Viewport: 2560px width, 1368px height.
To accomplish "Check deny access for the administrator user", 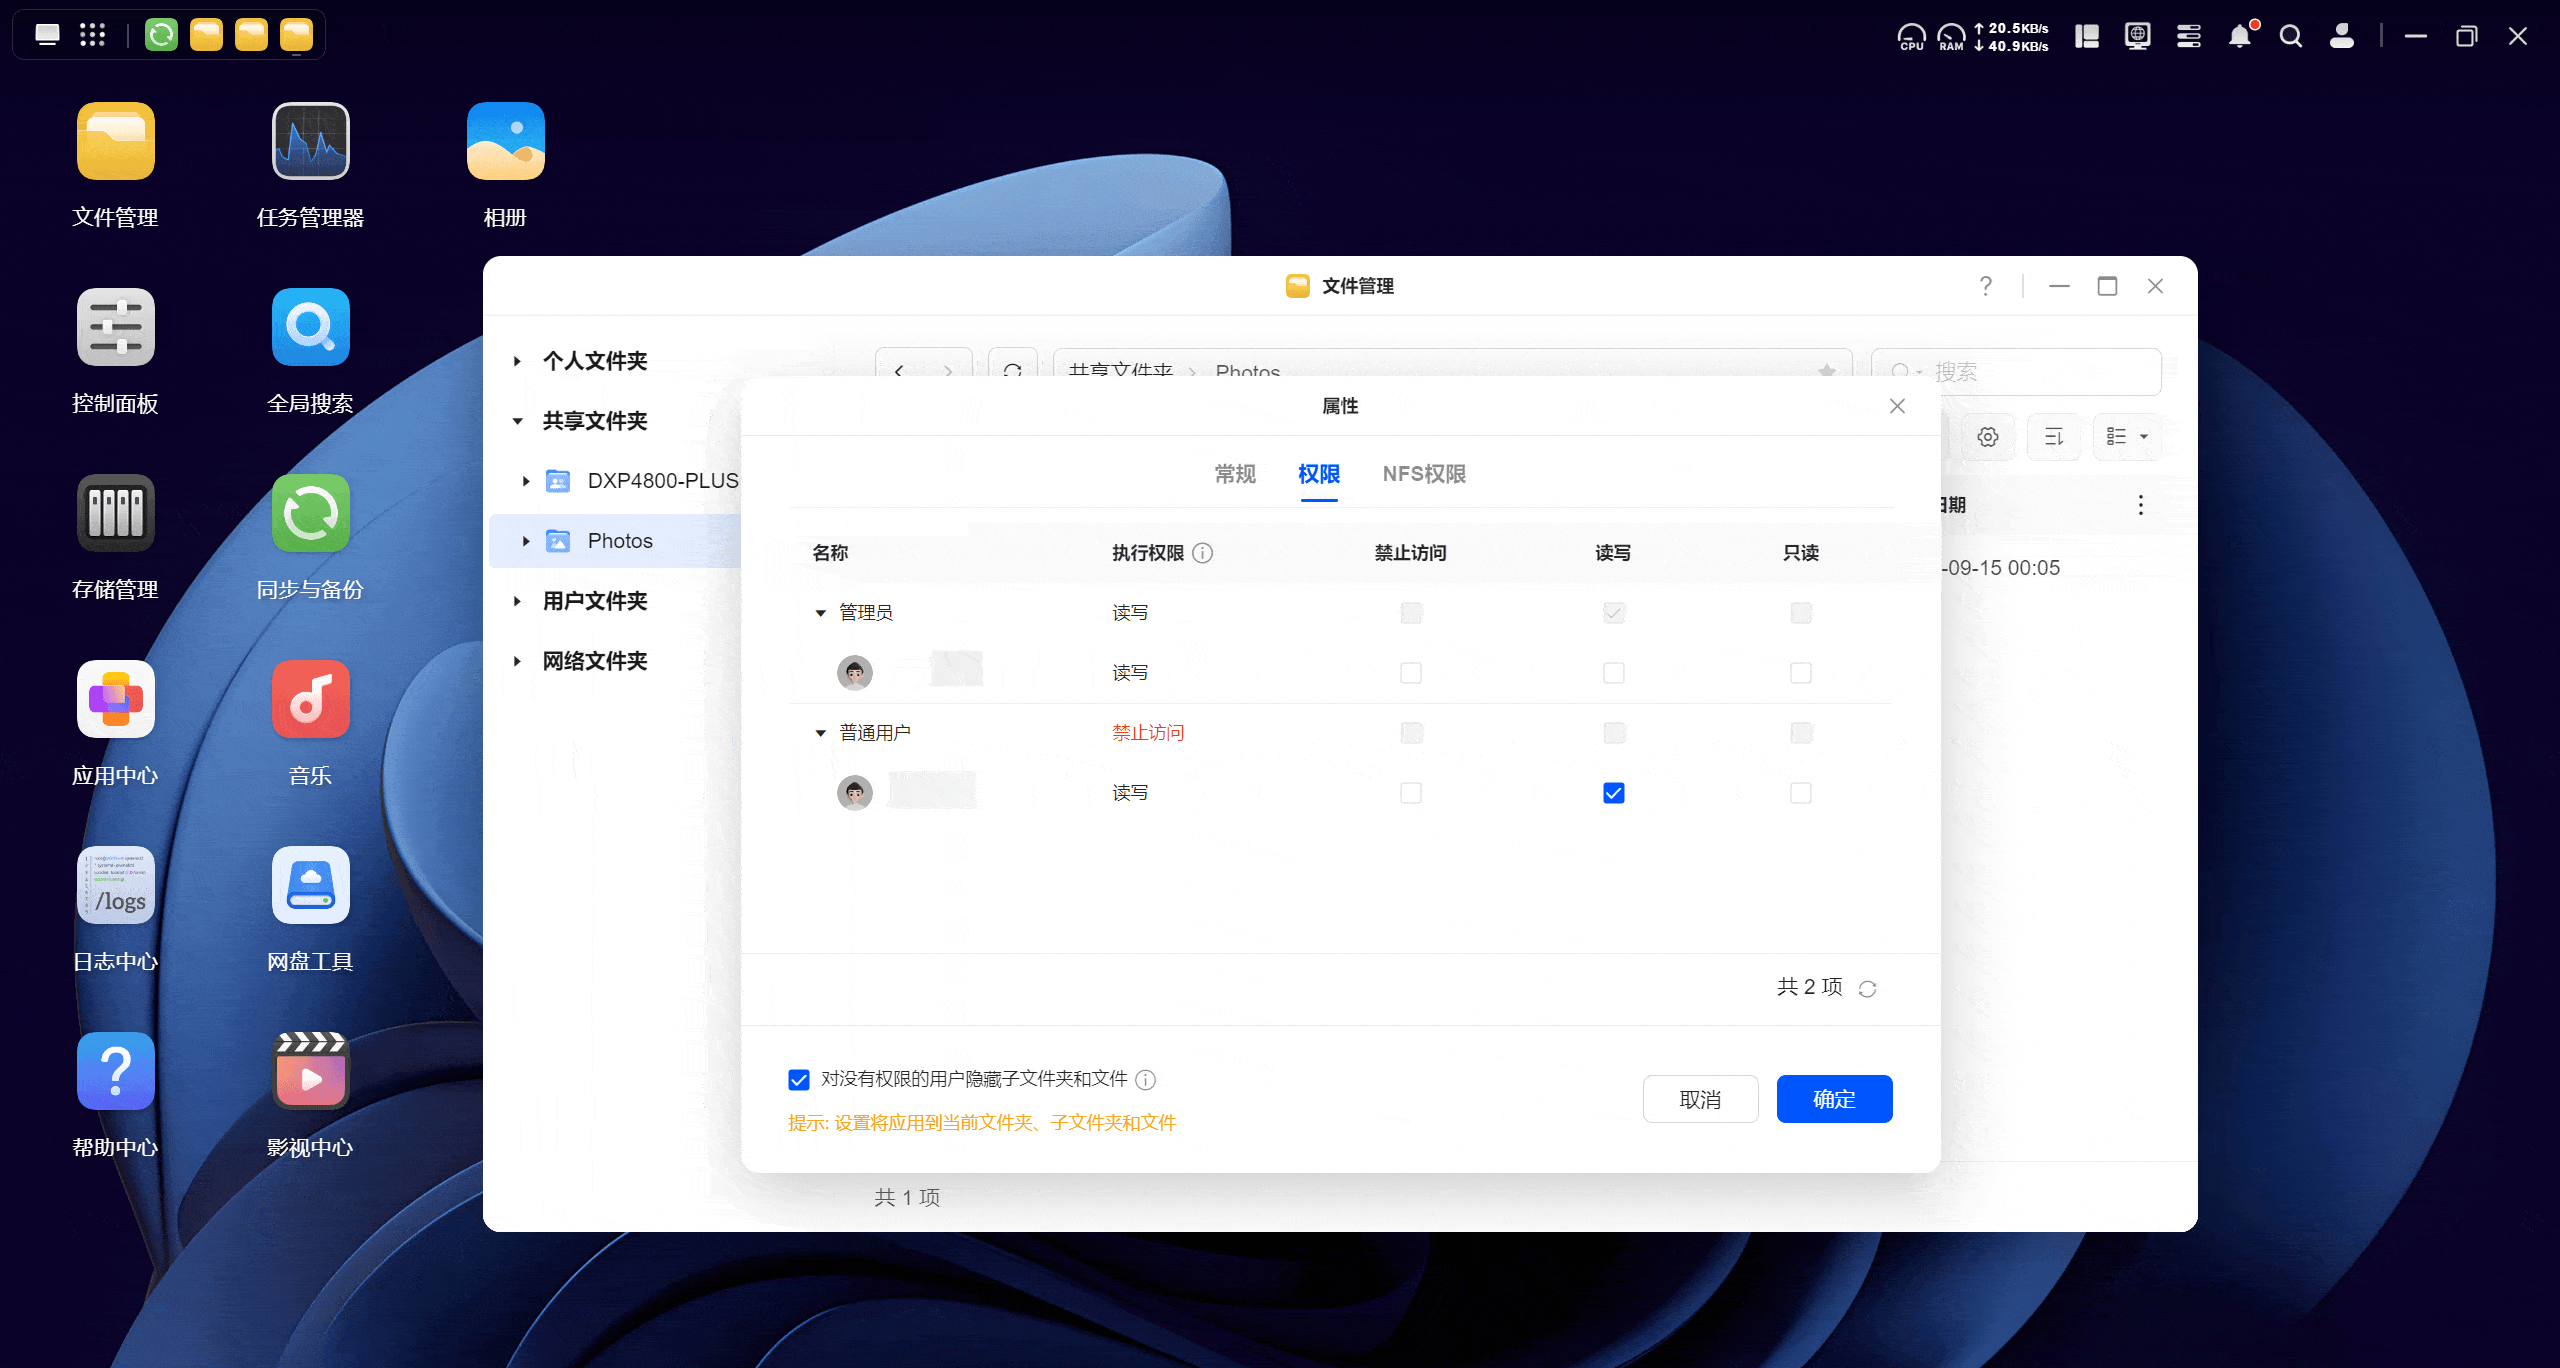I will pyautogui.click(x=1411, y=673).
